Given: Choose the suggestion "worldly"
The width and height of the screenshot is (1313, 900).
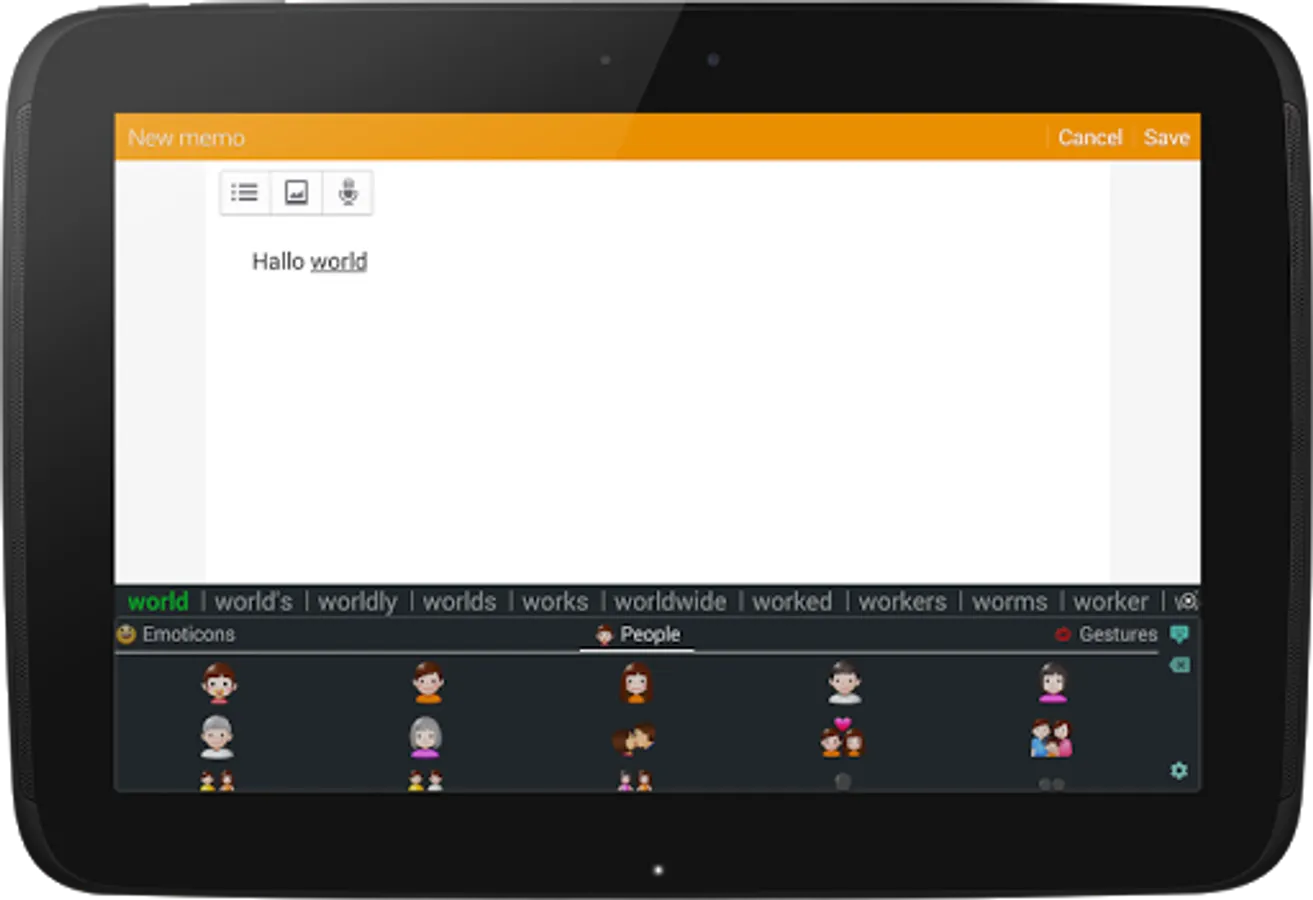Looking at the screenshot, I should (x=357, y=601).
